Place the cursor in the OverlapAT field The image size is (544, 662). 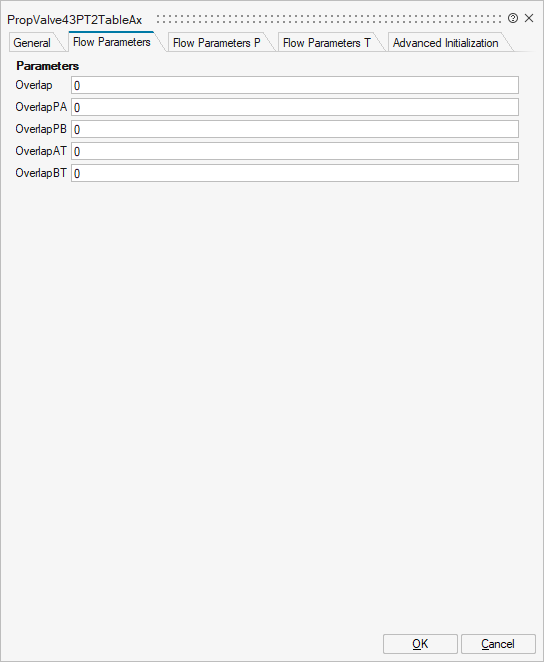coord(295,151)
